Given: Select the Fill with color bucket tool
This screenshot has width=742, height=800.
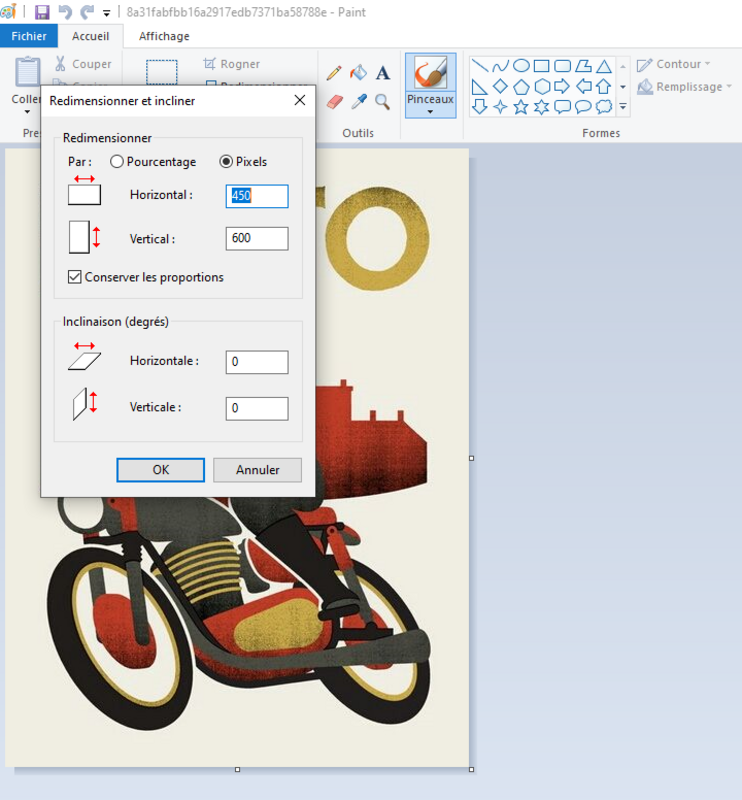Looking at the screenshot, I should coord(358,72).
